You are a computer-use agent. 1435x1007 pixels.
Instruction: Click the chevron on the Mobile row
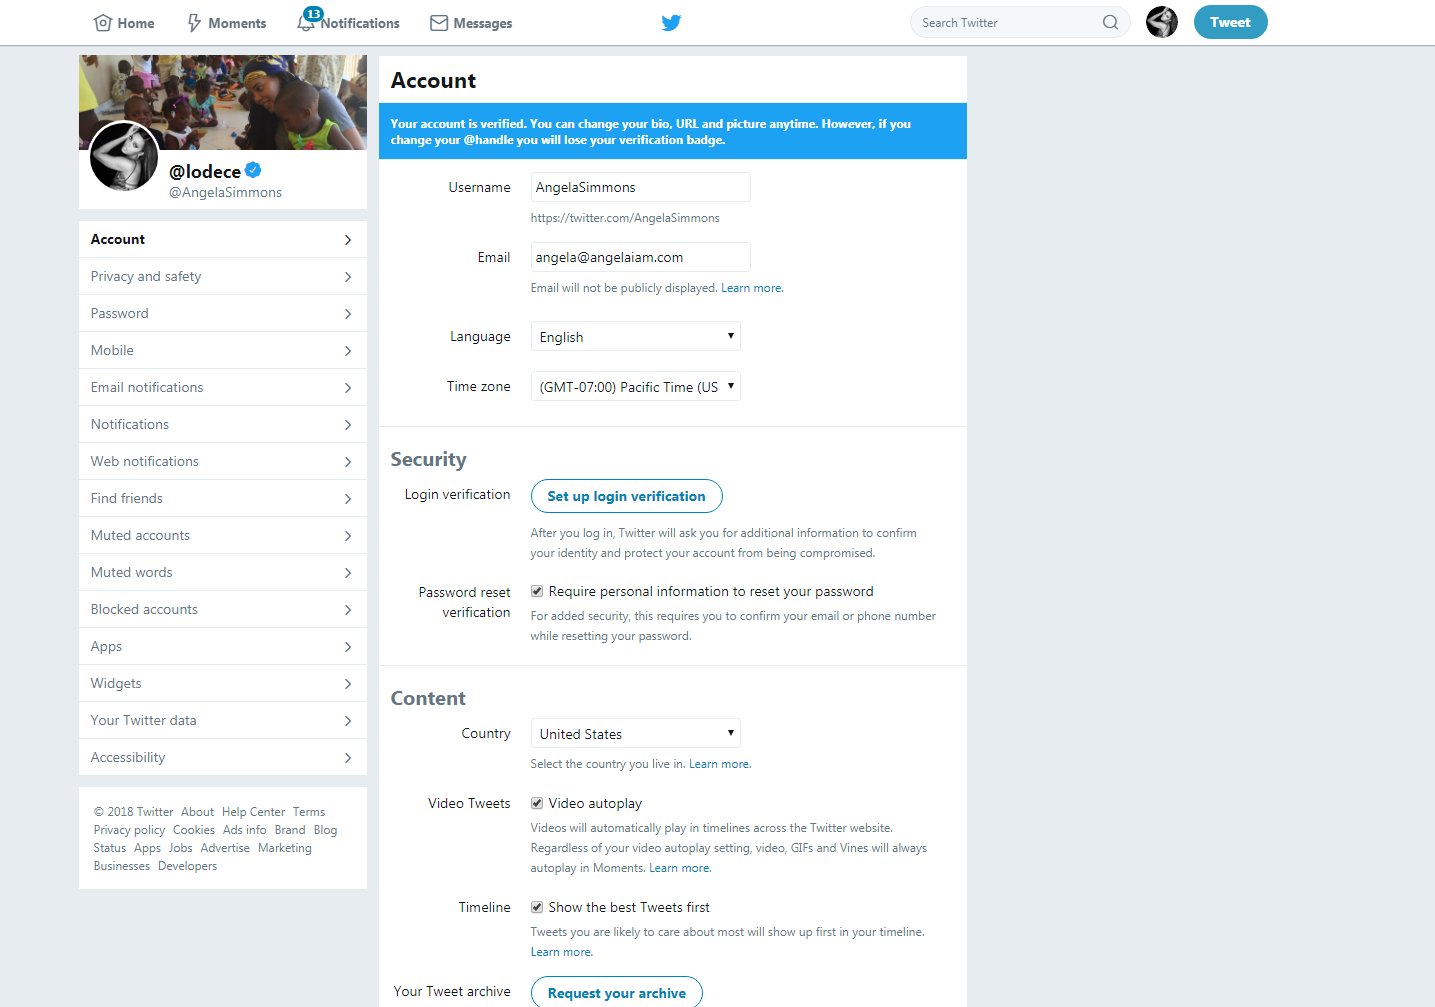[x=348, y=351]
